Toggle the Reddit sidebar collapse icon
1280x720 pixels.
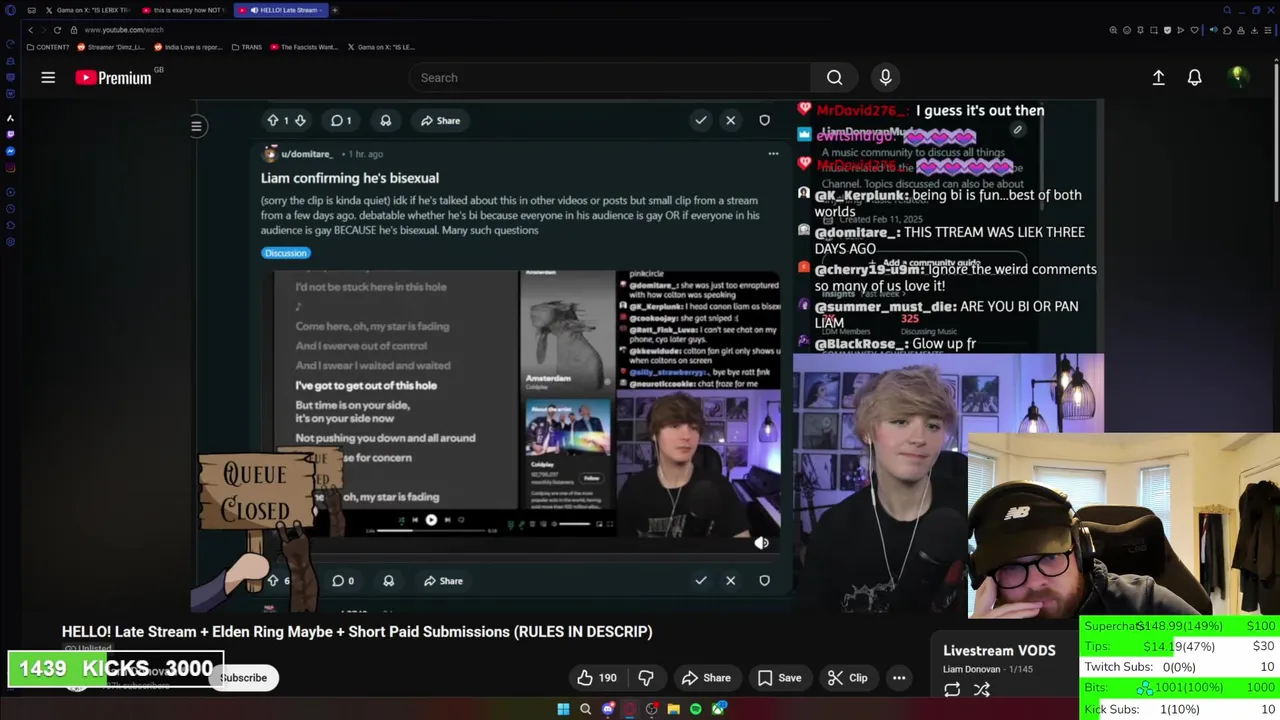click(197, 126)
